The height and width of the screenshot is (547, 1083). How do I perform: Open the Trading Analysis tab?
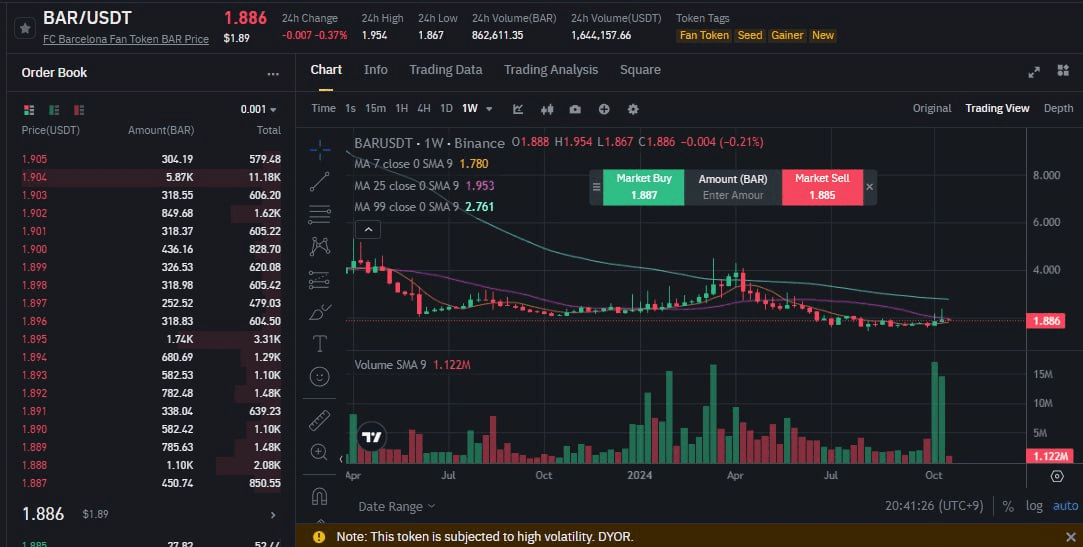click(x=551, y=70)
